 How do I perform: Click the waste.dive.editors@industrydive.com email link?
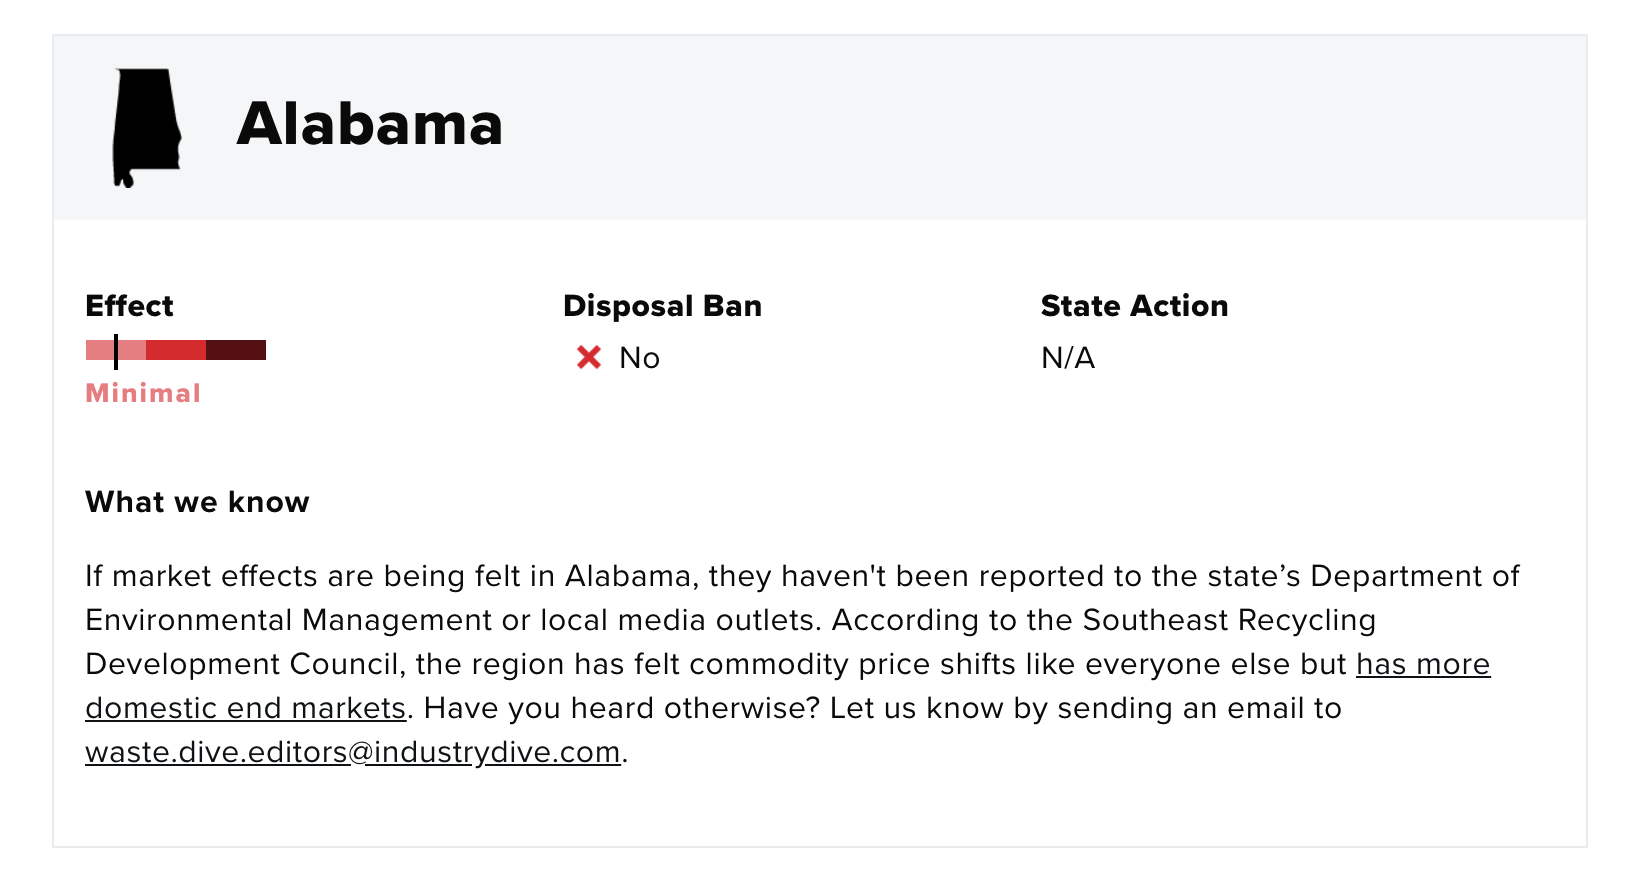coord(353,752)
